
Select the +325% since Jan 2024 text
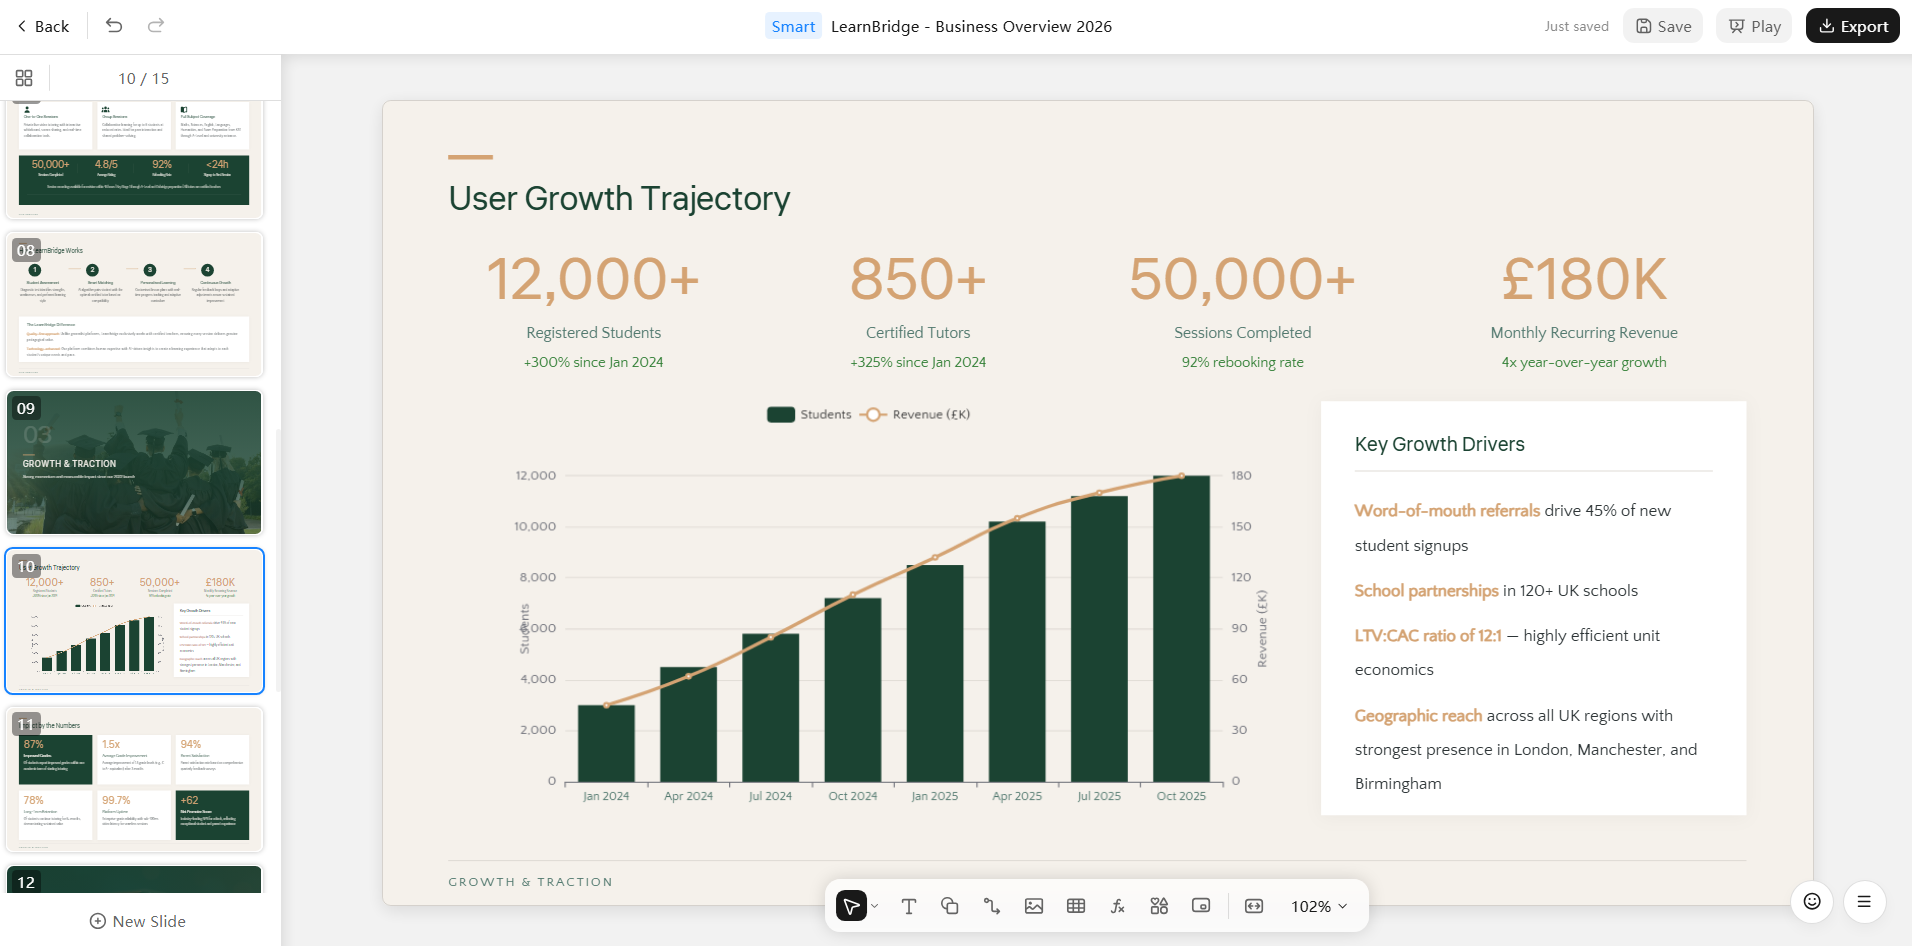click(x=918, y=362)
